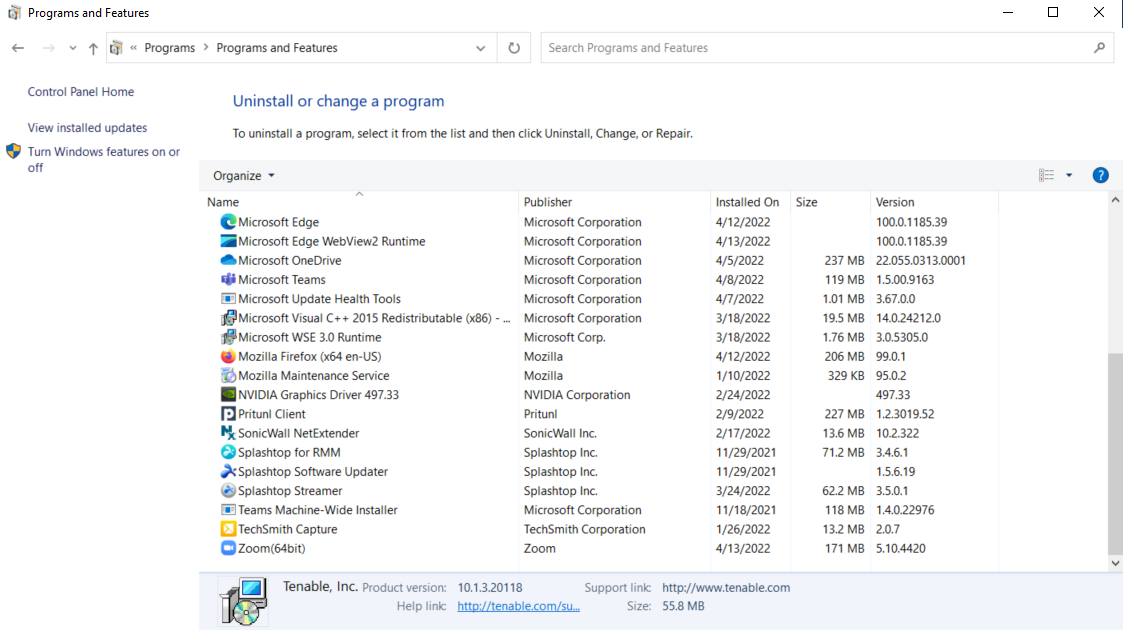This screenshot has width=1123, height=630.
Task: Click the Pritunl Client icon
Action: [x=228, y=414]
